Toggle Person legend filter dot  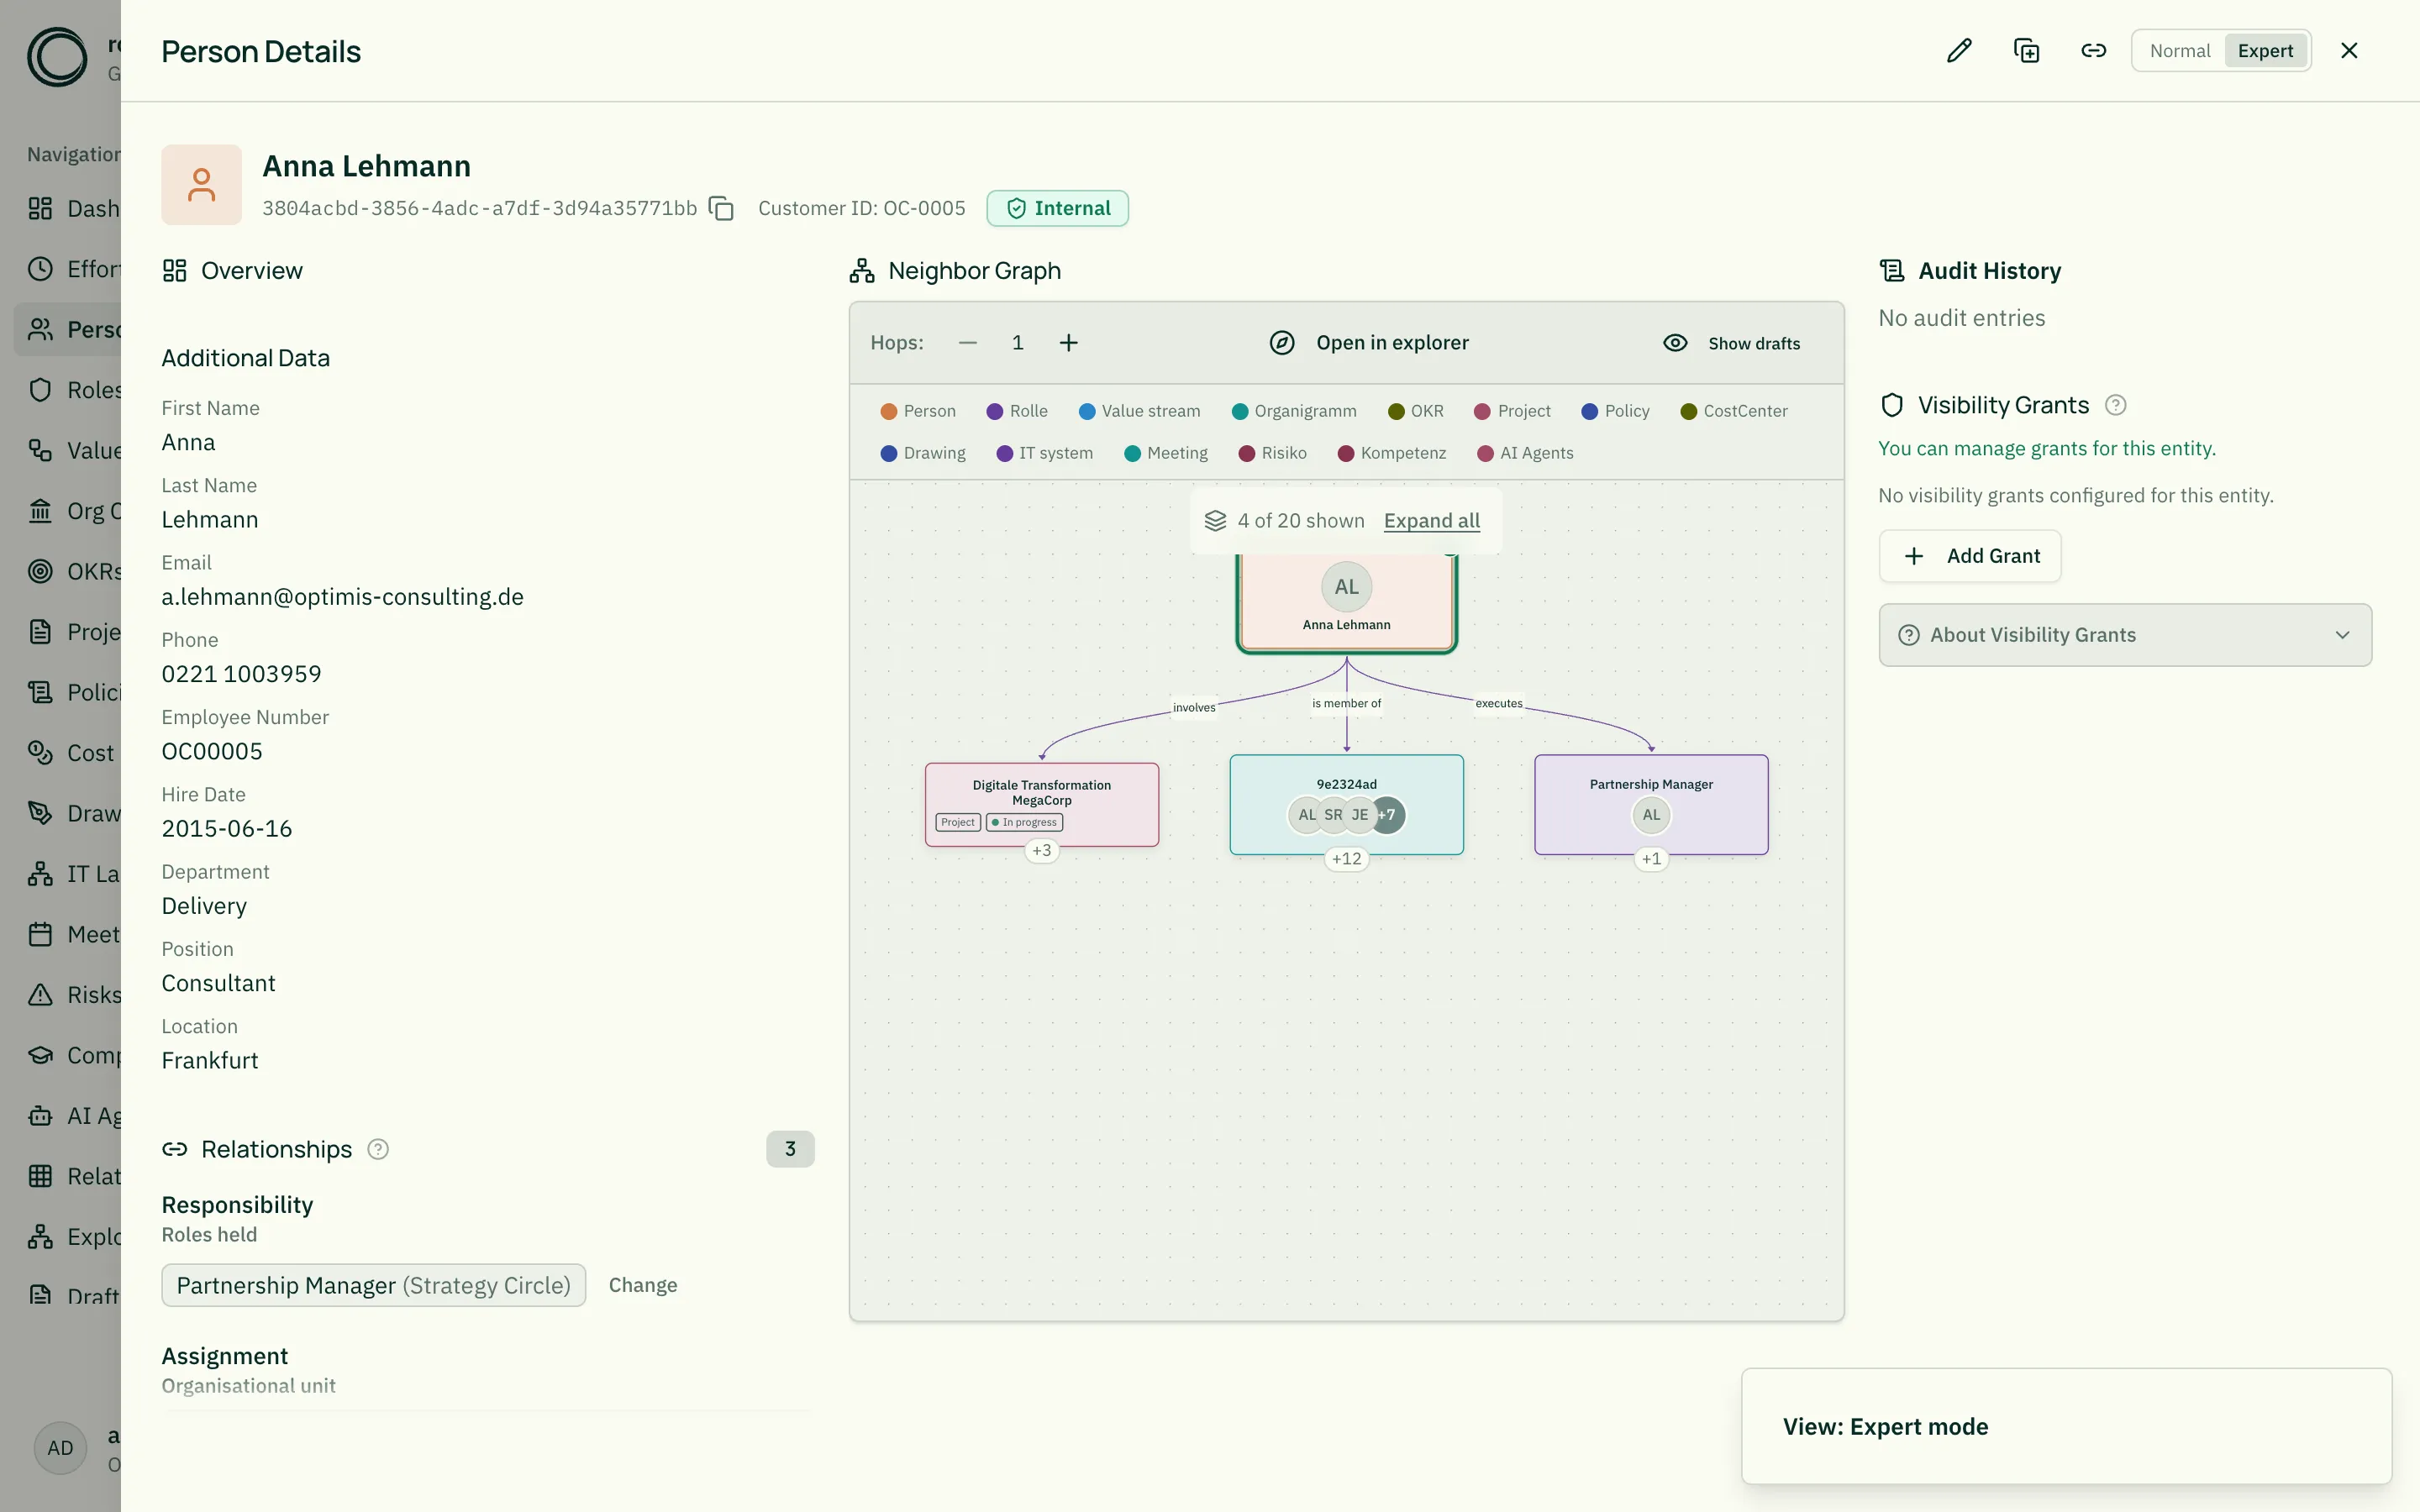tap(888, 411)
